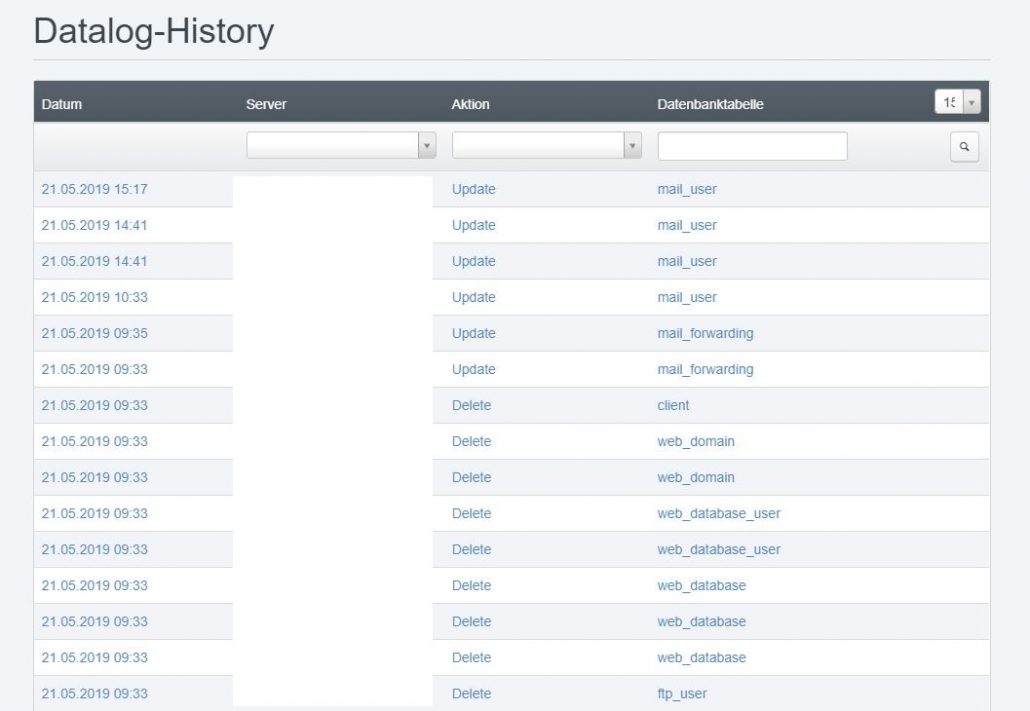This screenshot has height=711, width=1030.
Task: Sort the table by the Server header
Action: [x=266, y=103]
